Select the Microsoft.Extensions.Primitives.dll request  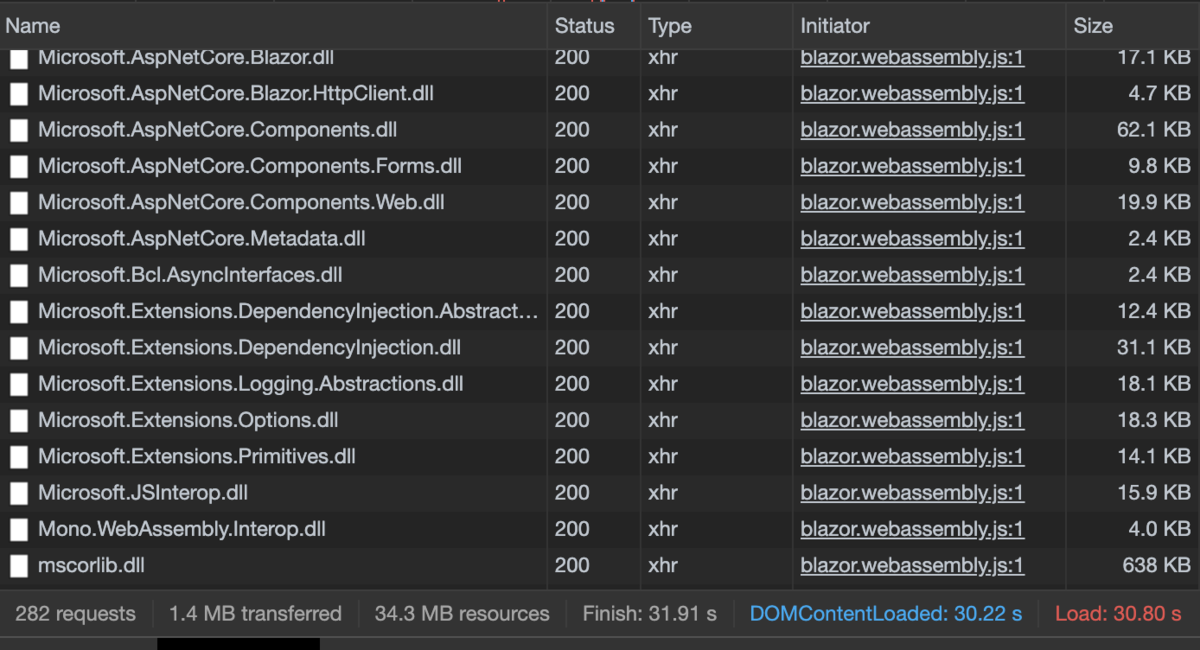(x=197, y=456)
